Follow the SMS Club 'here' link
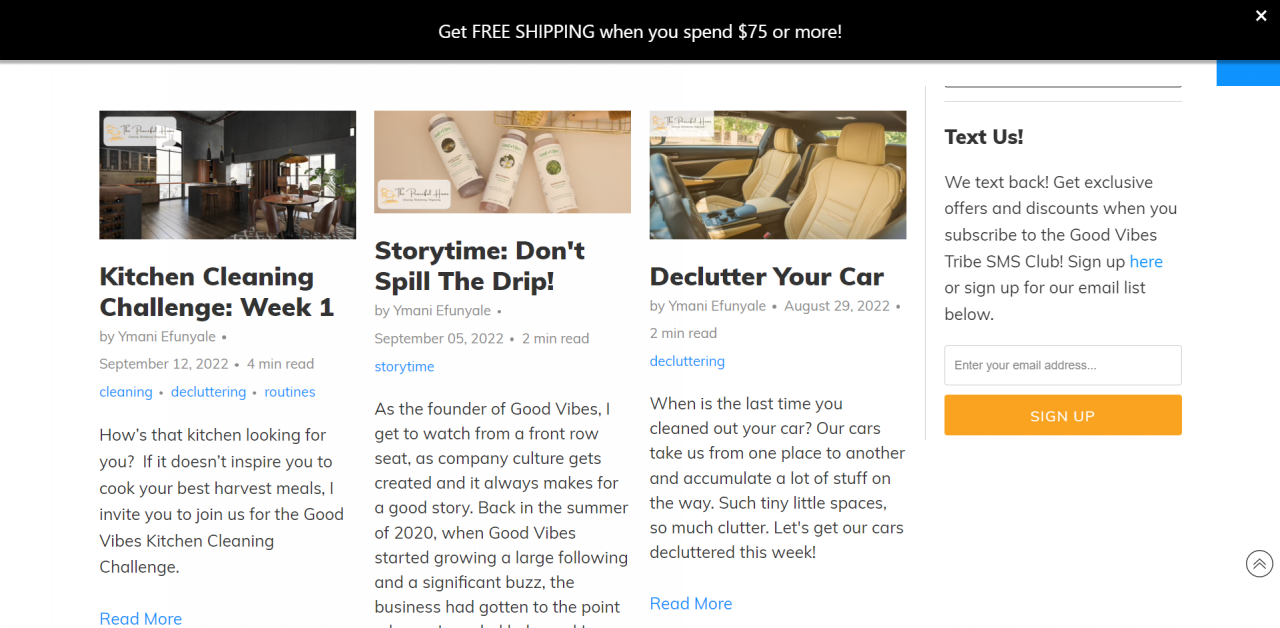 1146,261
